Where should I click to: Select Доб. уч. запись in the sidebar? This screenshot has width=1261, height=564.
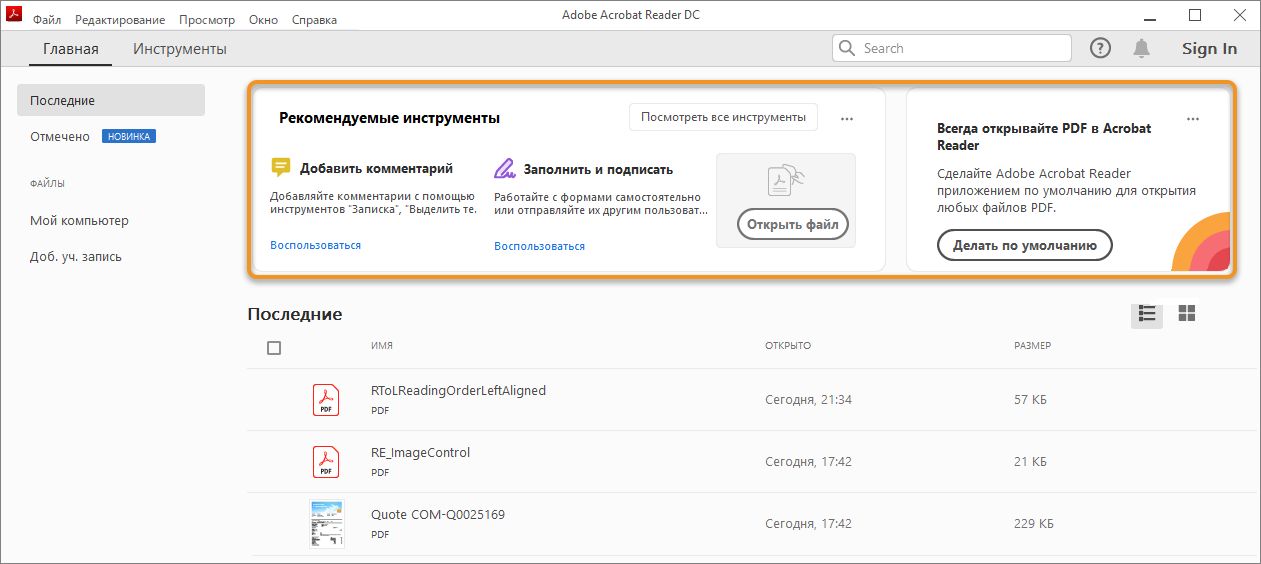[76, 256]
